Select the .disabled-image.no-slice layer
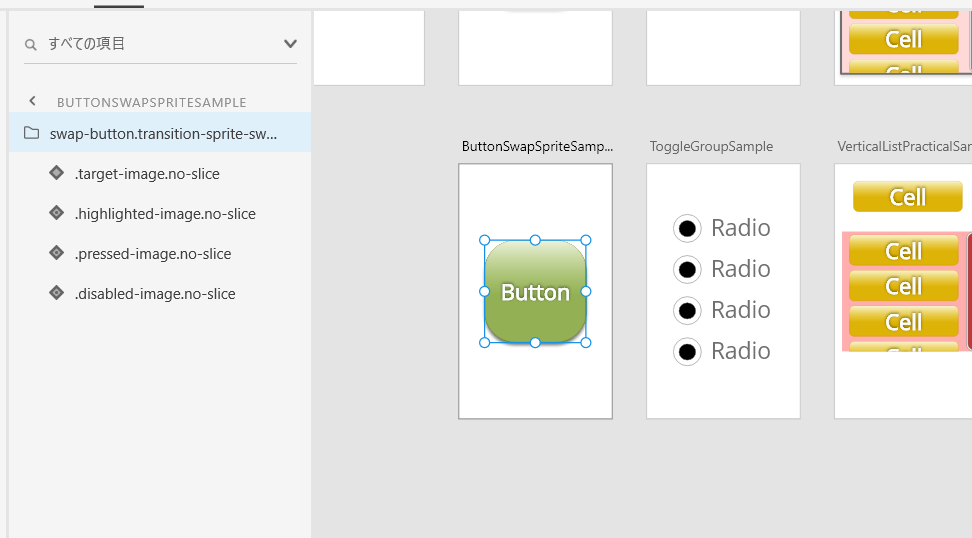The width and height of the screenshot is (972, 538). [160, 294]
